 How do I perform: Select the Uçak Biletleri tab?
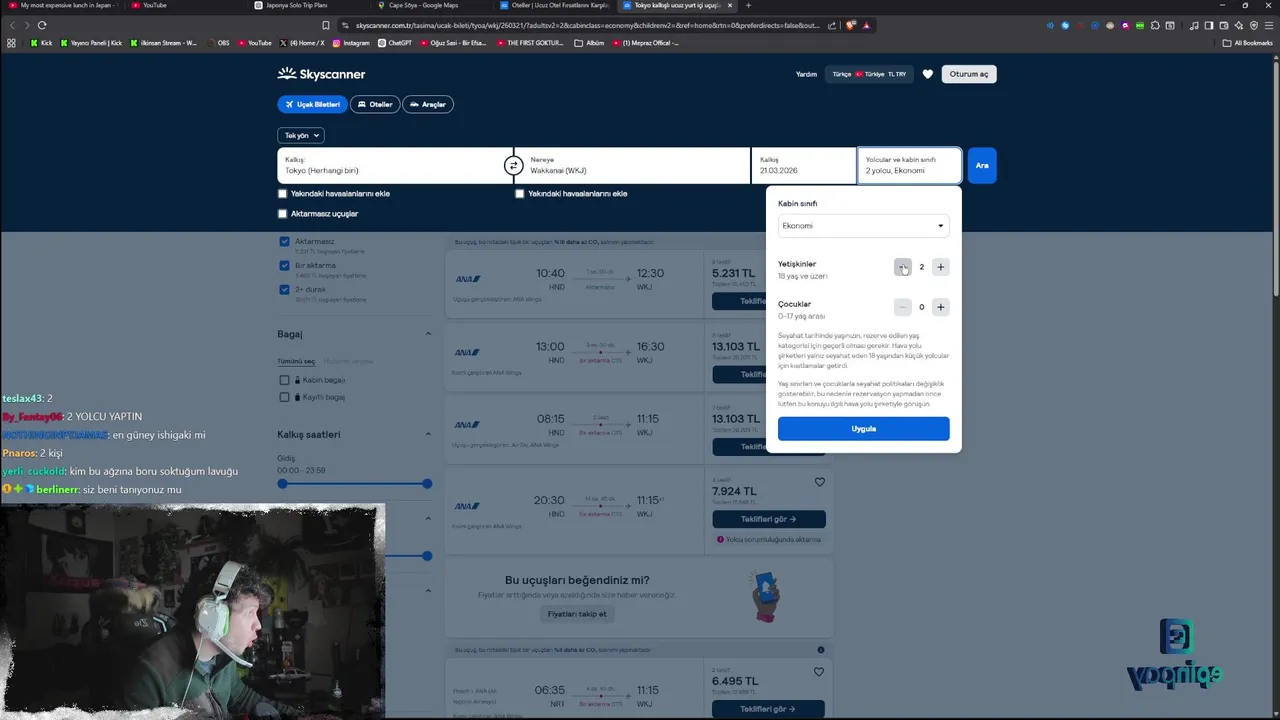[x=312, y=104]
